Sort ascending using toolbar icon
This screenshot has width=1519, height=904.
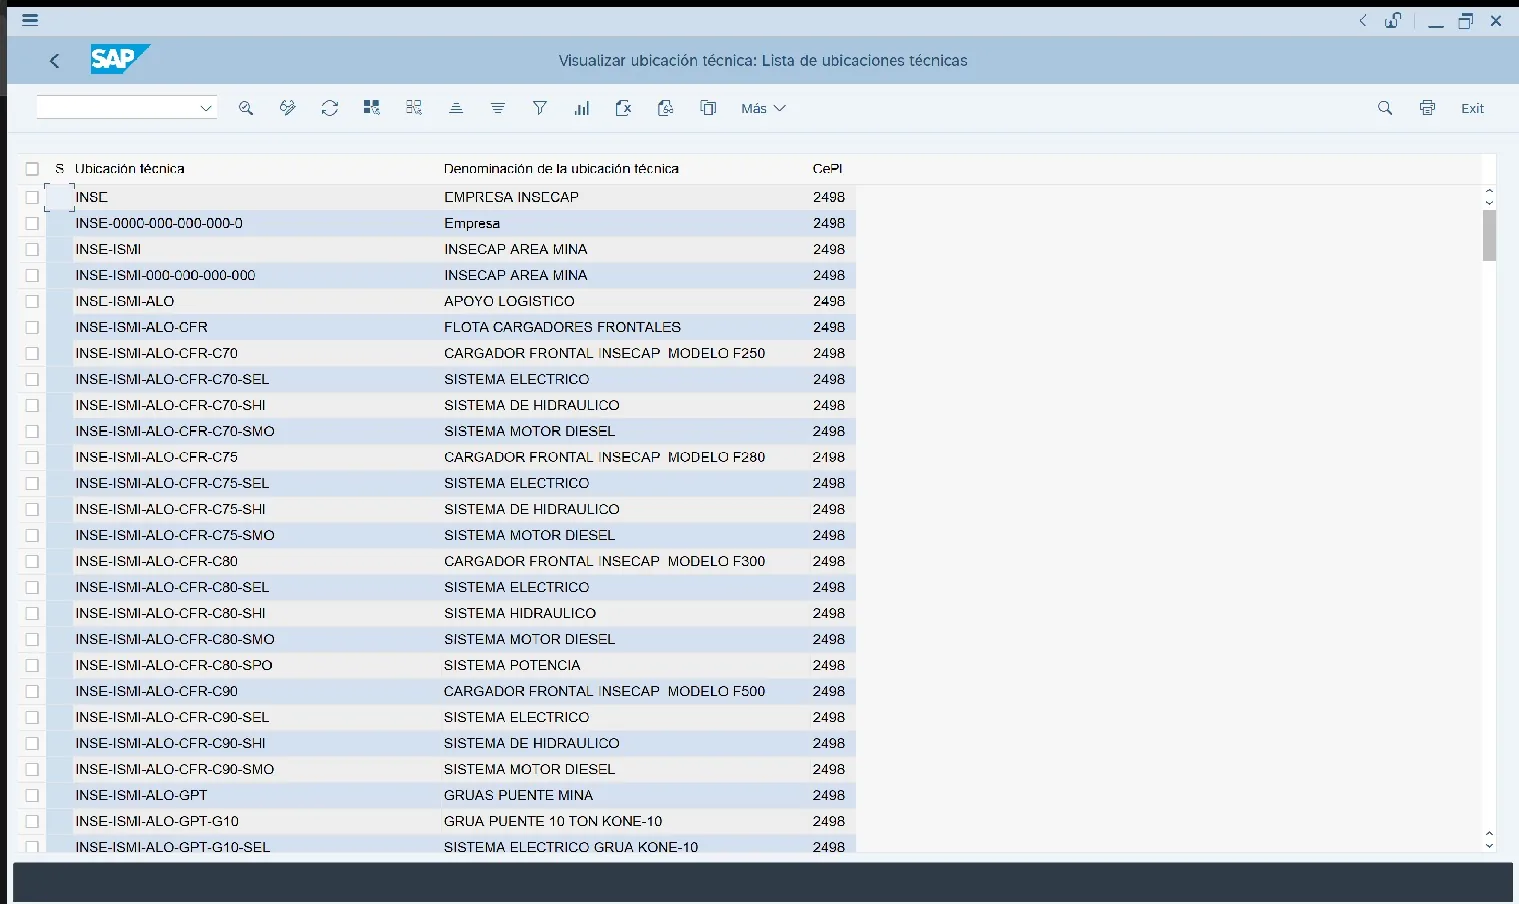coord(456,108)
